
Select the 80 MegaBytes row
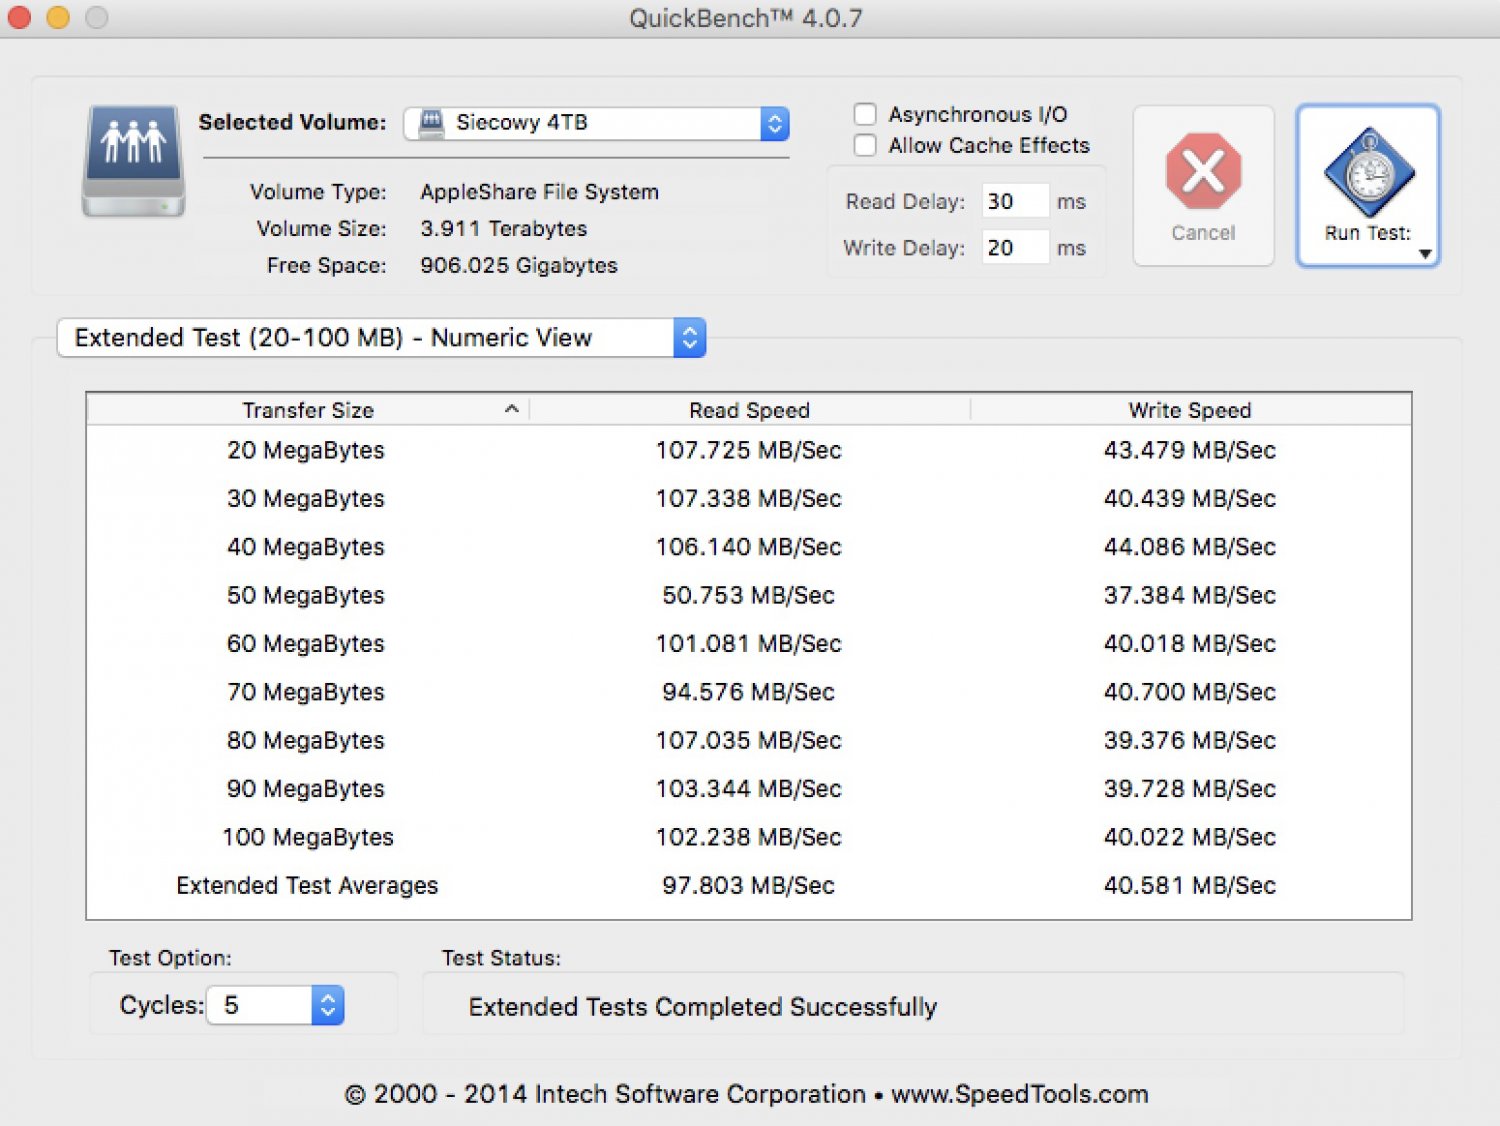(x=749, y=740)
